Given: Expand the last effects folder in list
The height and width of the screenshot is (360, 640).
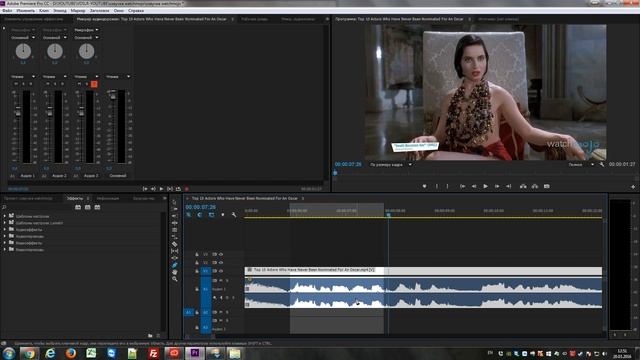Looking at the screenshot, I should pos(5,249).
